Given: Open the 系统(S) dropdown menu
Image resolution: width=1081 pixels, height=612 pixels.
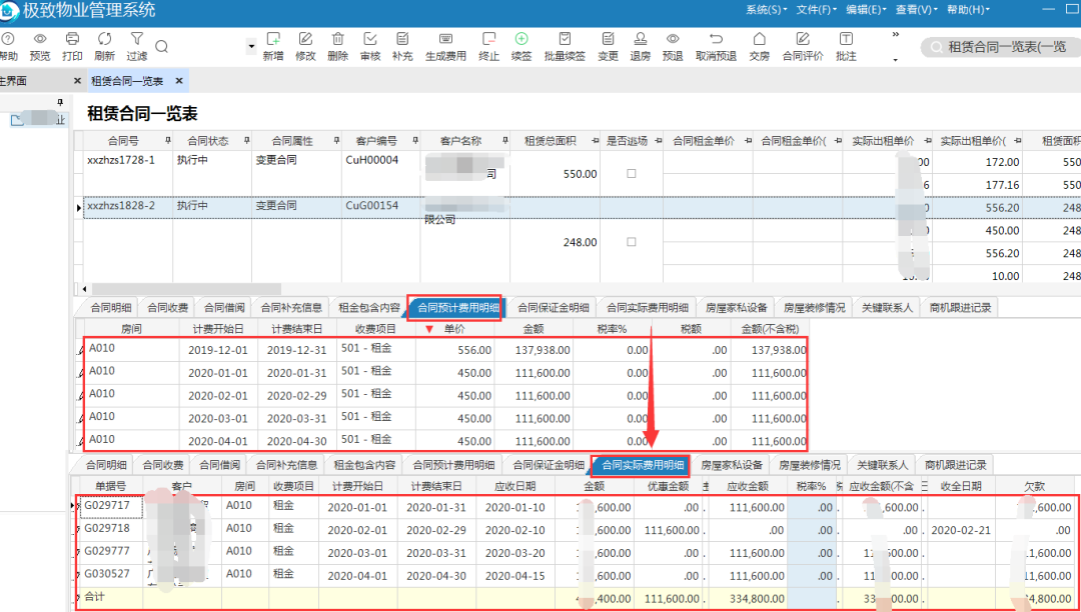Looking at the screenshot, I should (x=766, y=10).
